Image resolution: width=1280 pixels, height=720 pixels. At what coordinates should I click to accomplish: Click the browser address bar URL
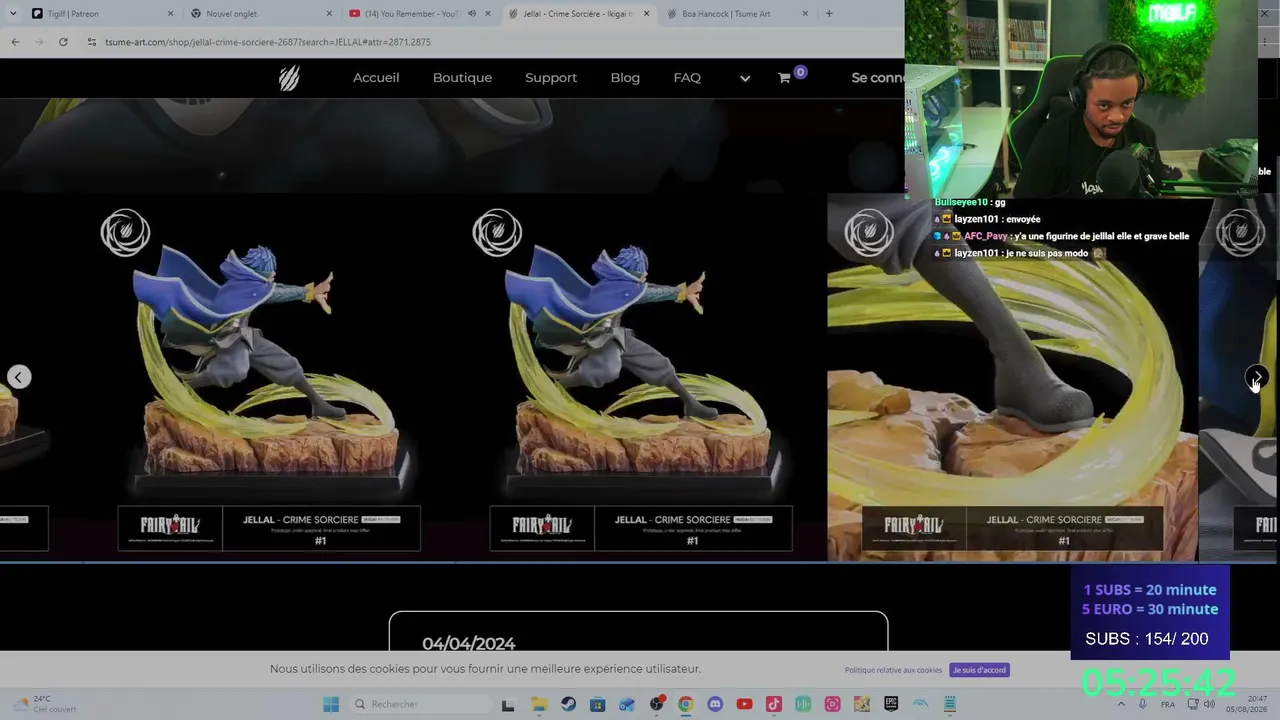coord(268,42)
